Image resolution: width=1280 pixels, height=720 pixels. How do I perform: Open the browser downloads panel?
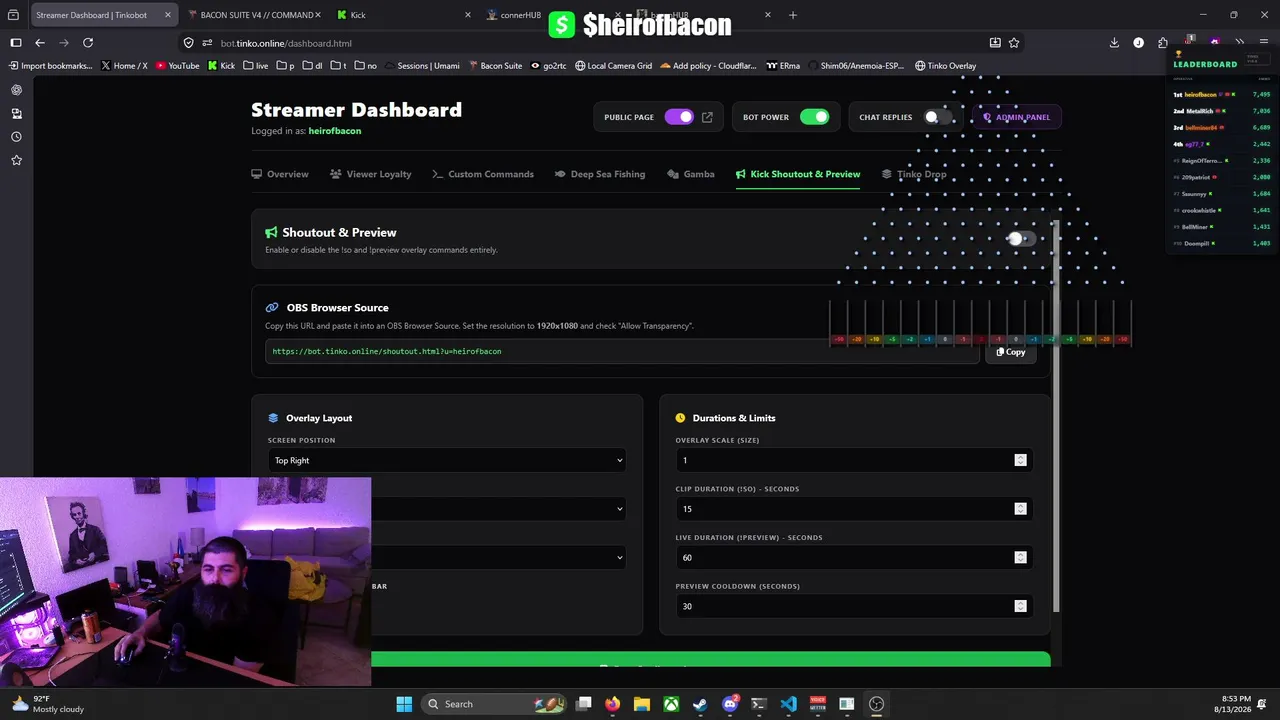[x=1114, y=43]
